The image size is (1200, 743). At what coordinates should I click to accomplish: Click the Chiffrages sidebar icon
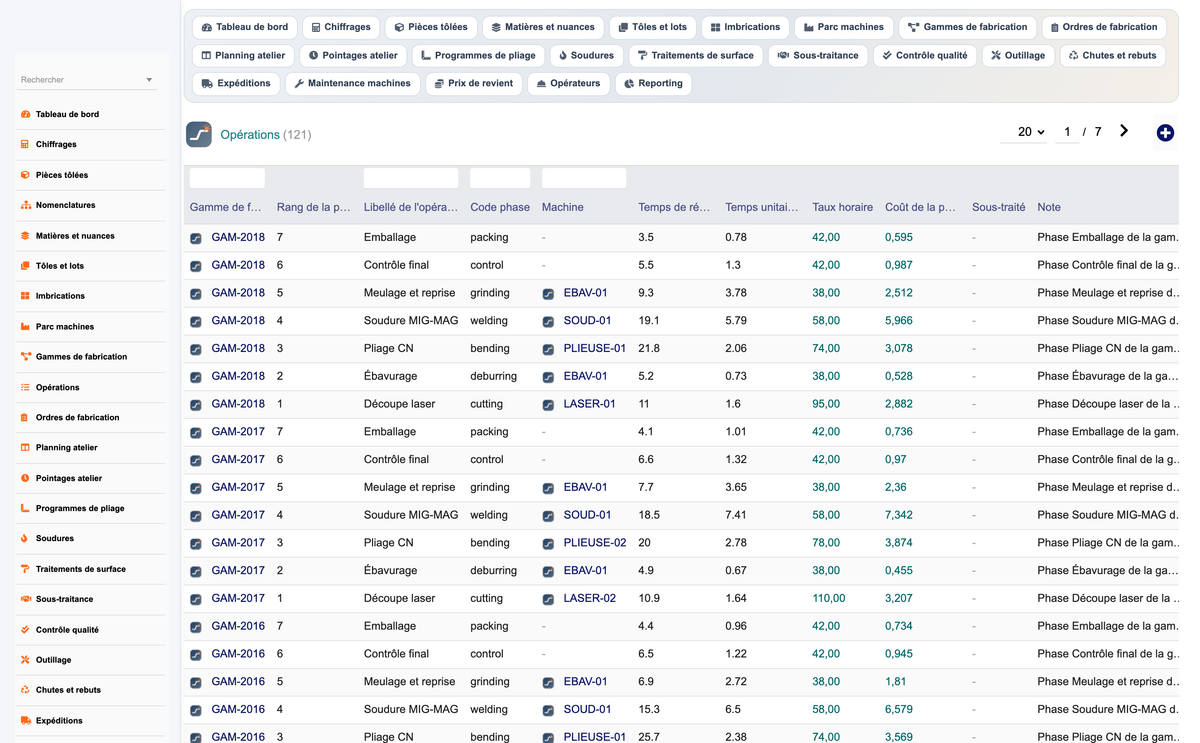tap(25, 144)
